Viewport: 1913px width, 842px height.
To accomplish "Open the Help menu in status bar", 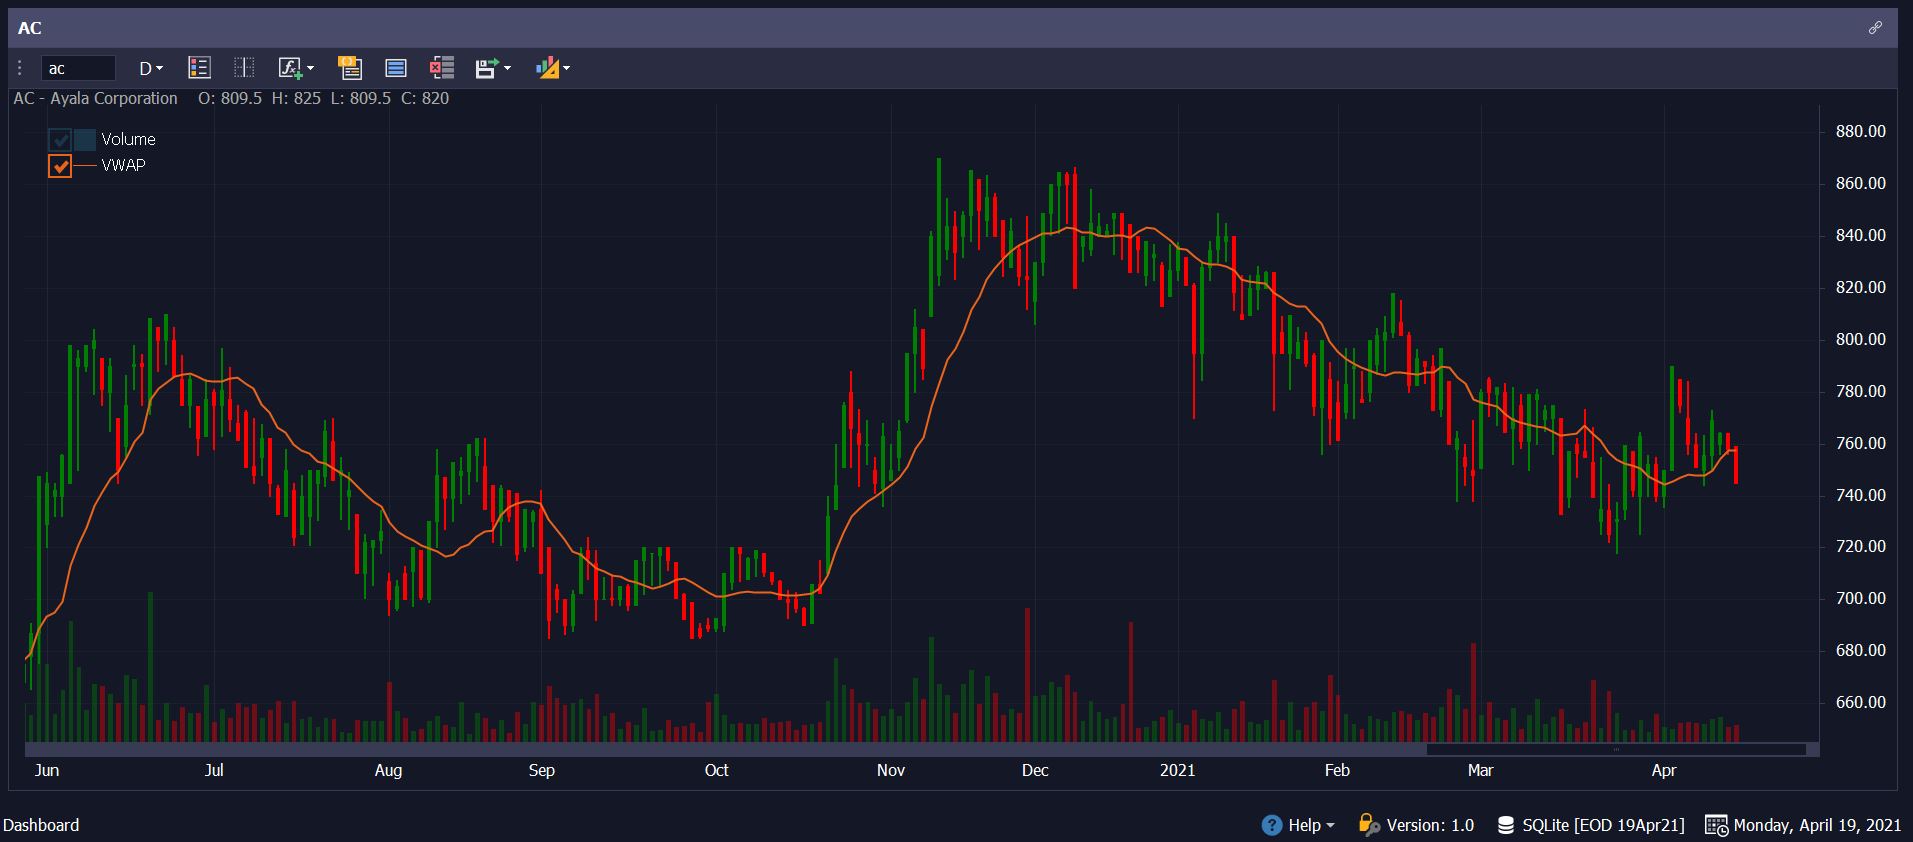I will tap(1299, 825).
